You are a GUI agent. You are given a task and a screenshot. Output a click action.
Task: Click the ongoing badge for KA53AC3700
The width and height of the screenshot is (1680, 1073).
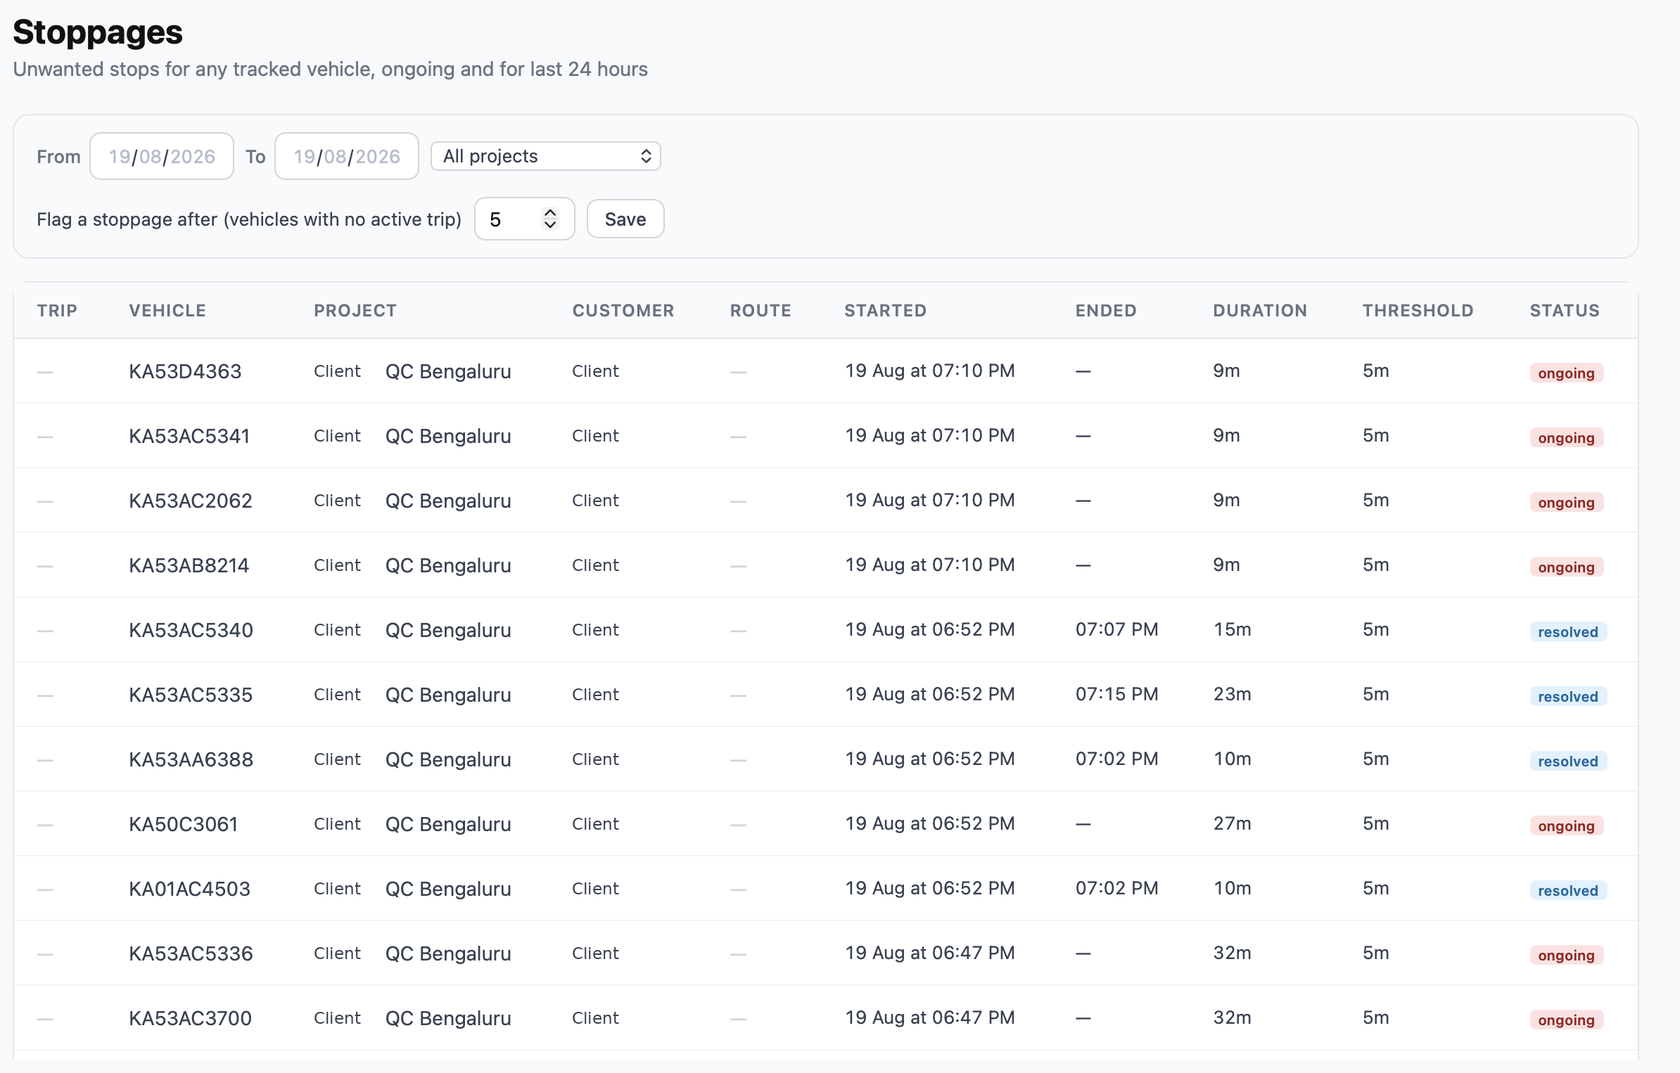coord(1566,1020)
